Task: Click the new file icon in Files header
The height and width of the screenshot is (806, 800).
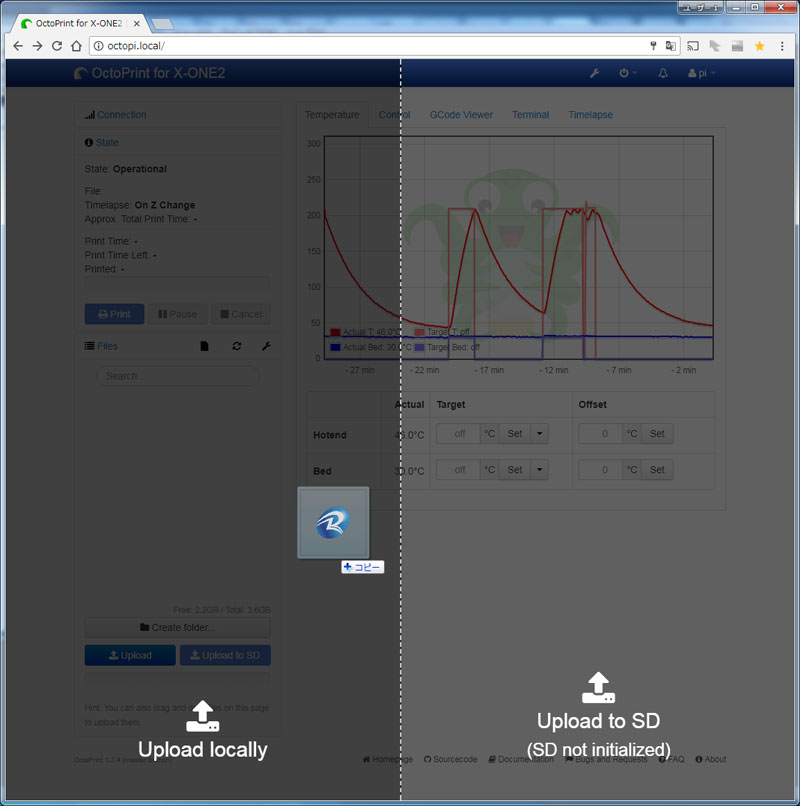Action: 204,346
